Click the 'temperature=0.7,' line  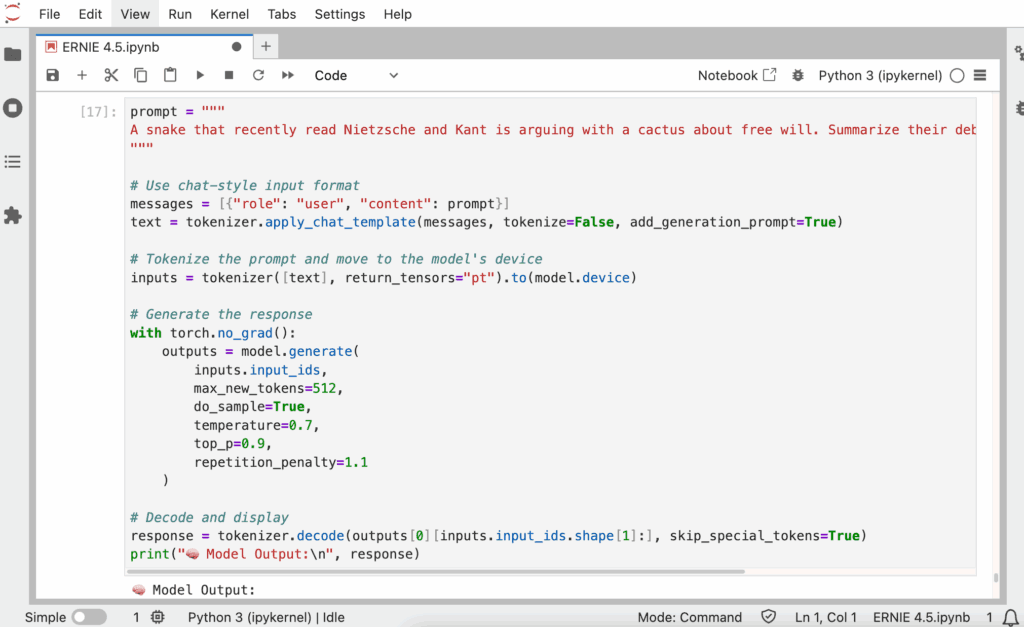256,425
